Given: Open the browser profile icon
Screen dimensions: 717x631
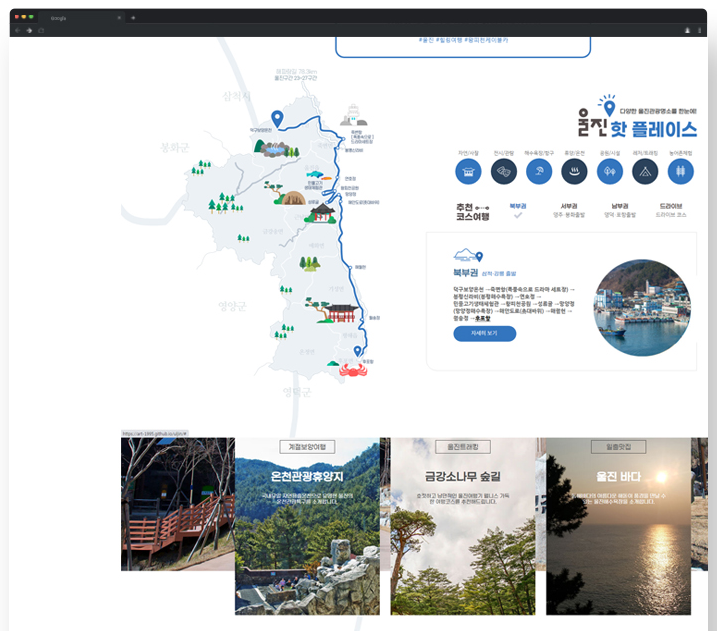Looking at the screenshot, I should [x=687, y=31].
